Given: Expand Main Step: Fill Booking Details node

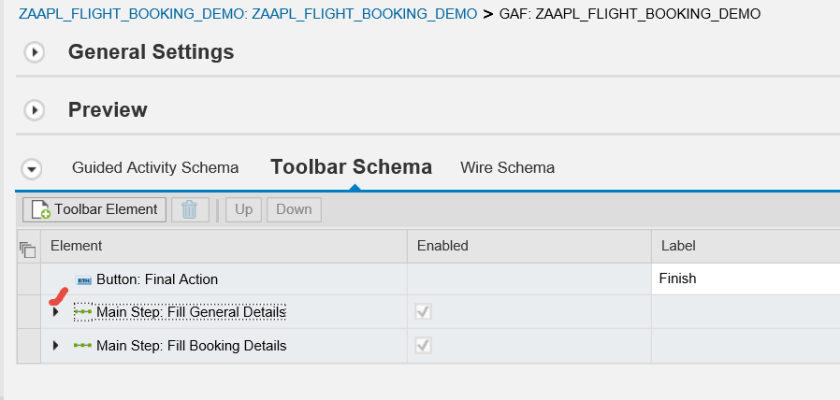Looking at the screenshot, I should (x=55, y=346).
